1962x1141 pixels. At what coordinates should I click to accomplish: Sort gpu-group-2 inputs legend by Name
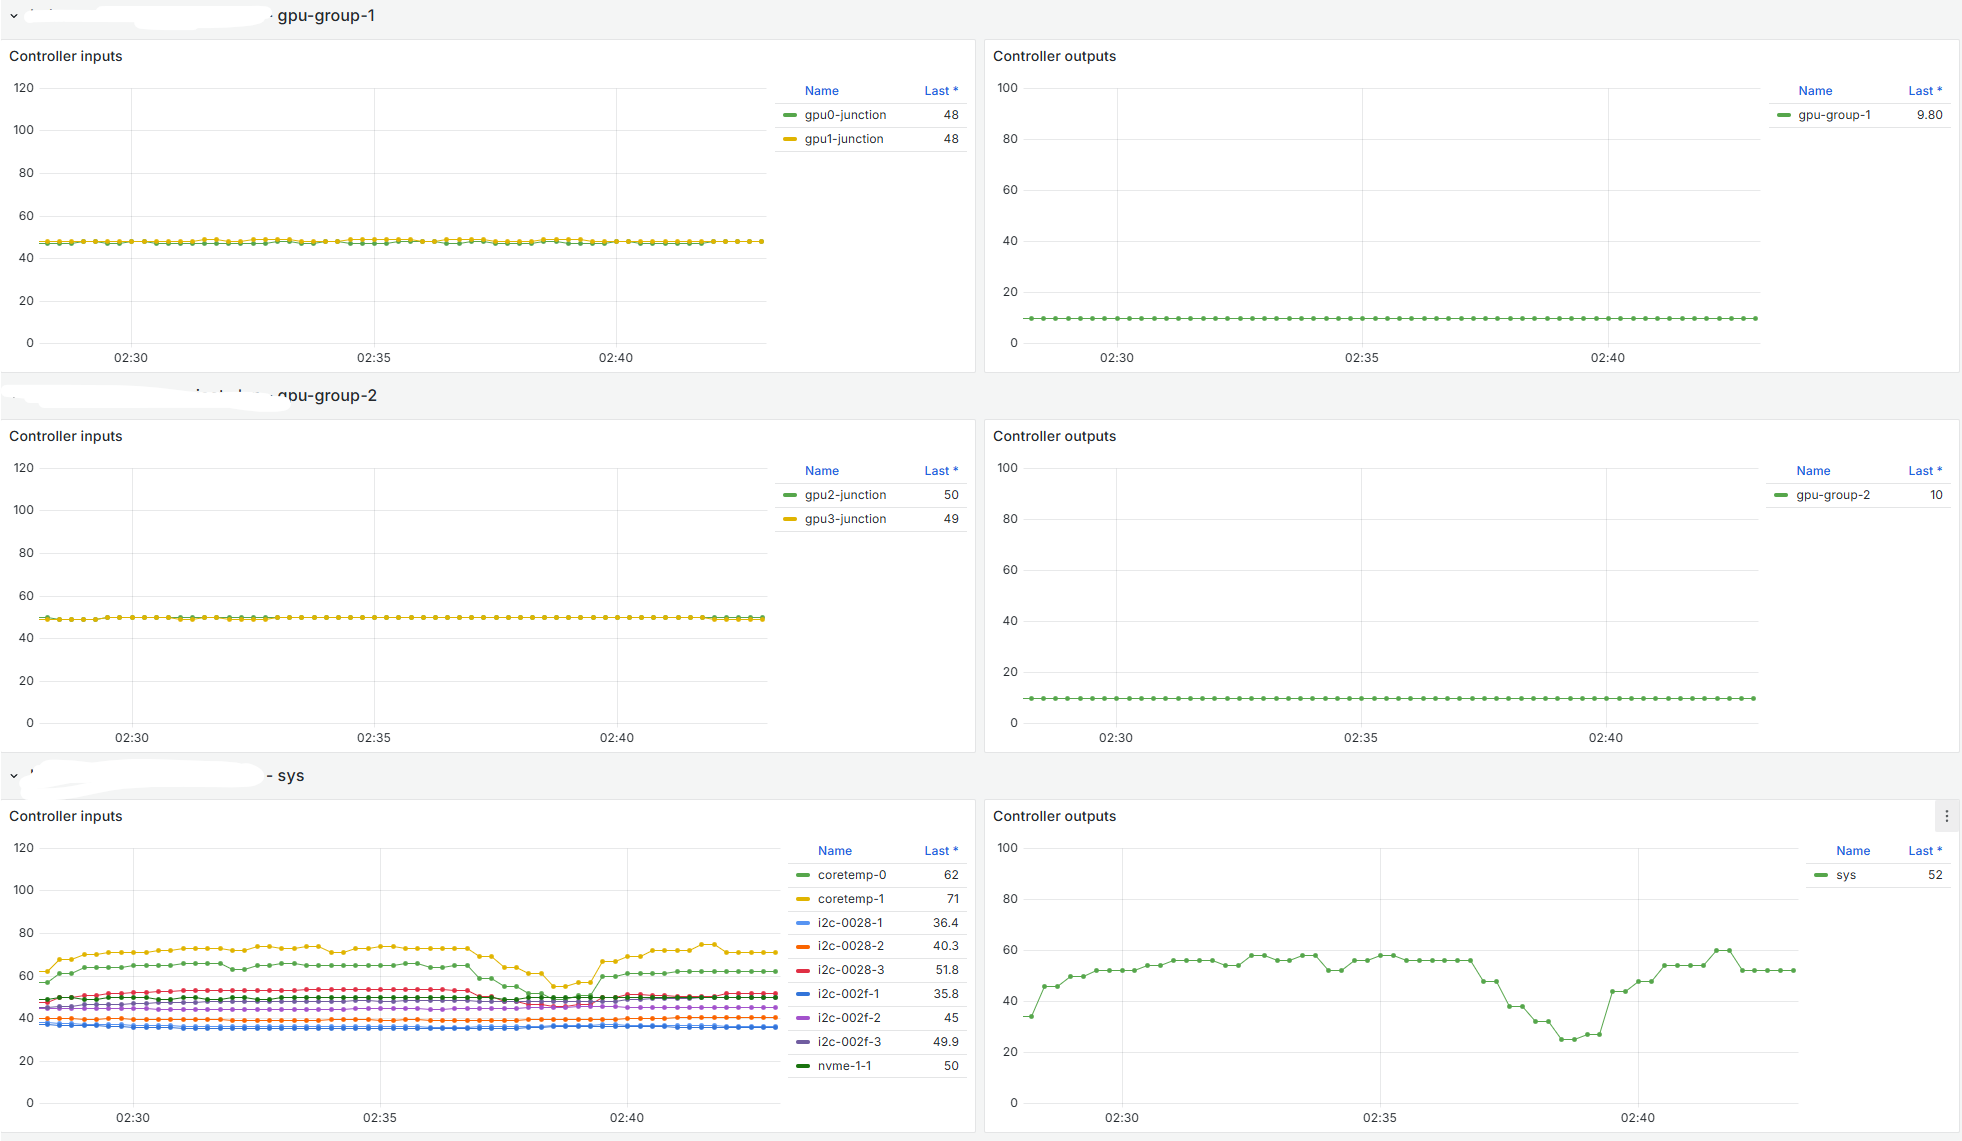[822, 471]
